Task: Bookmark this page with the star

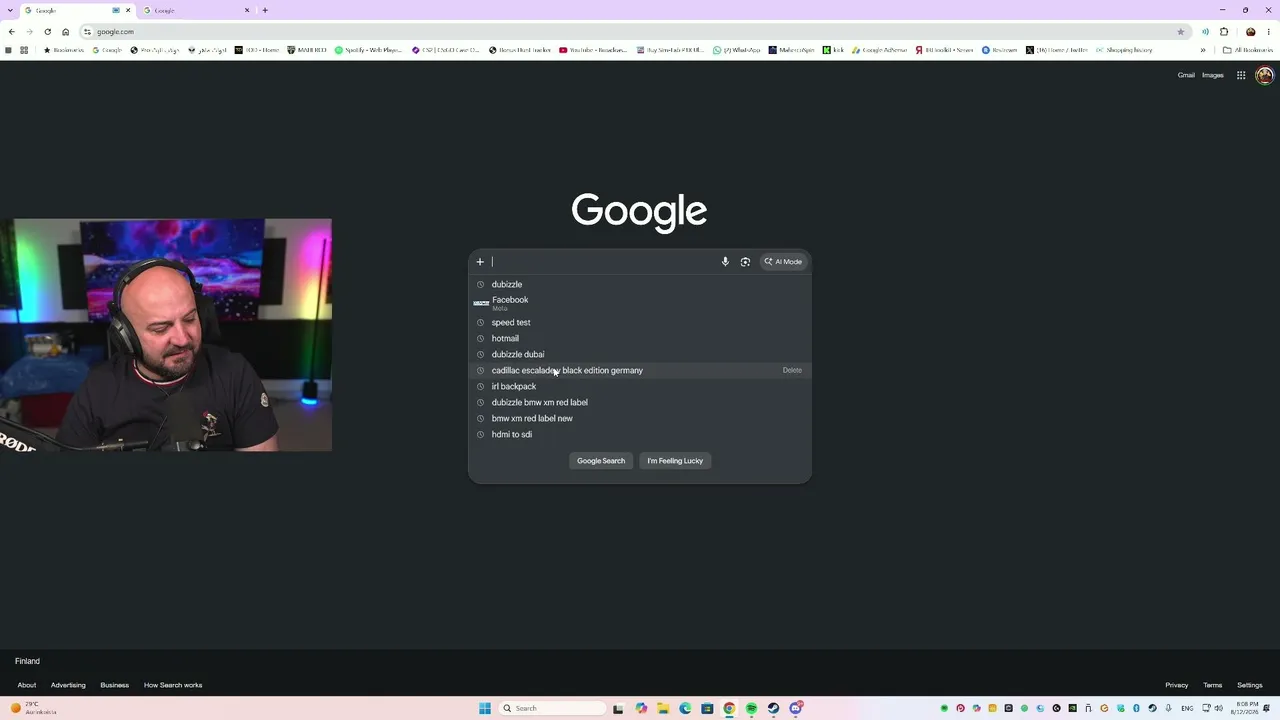Action: [1181, 32]
